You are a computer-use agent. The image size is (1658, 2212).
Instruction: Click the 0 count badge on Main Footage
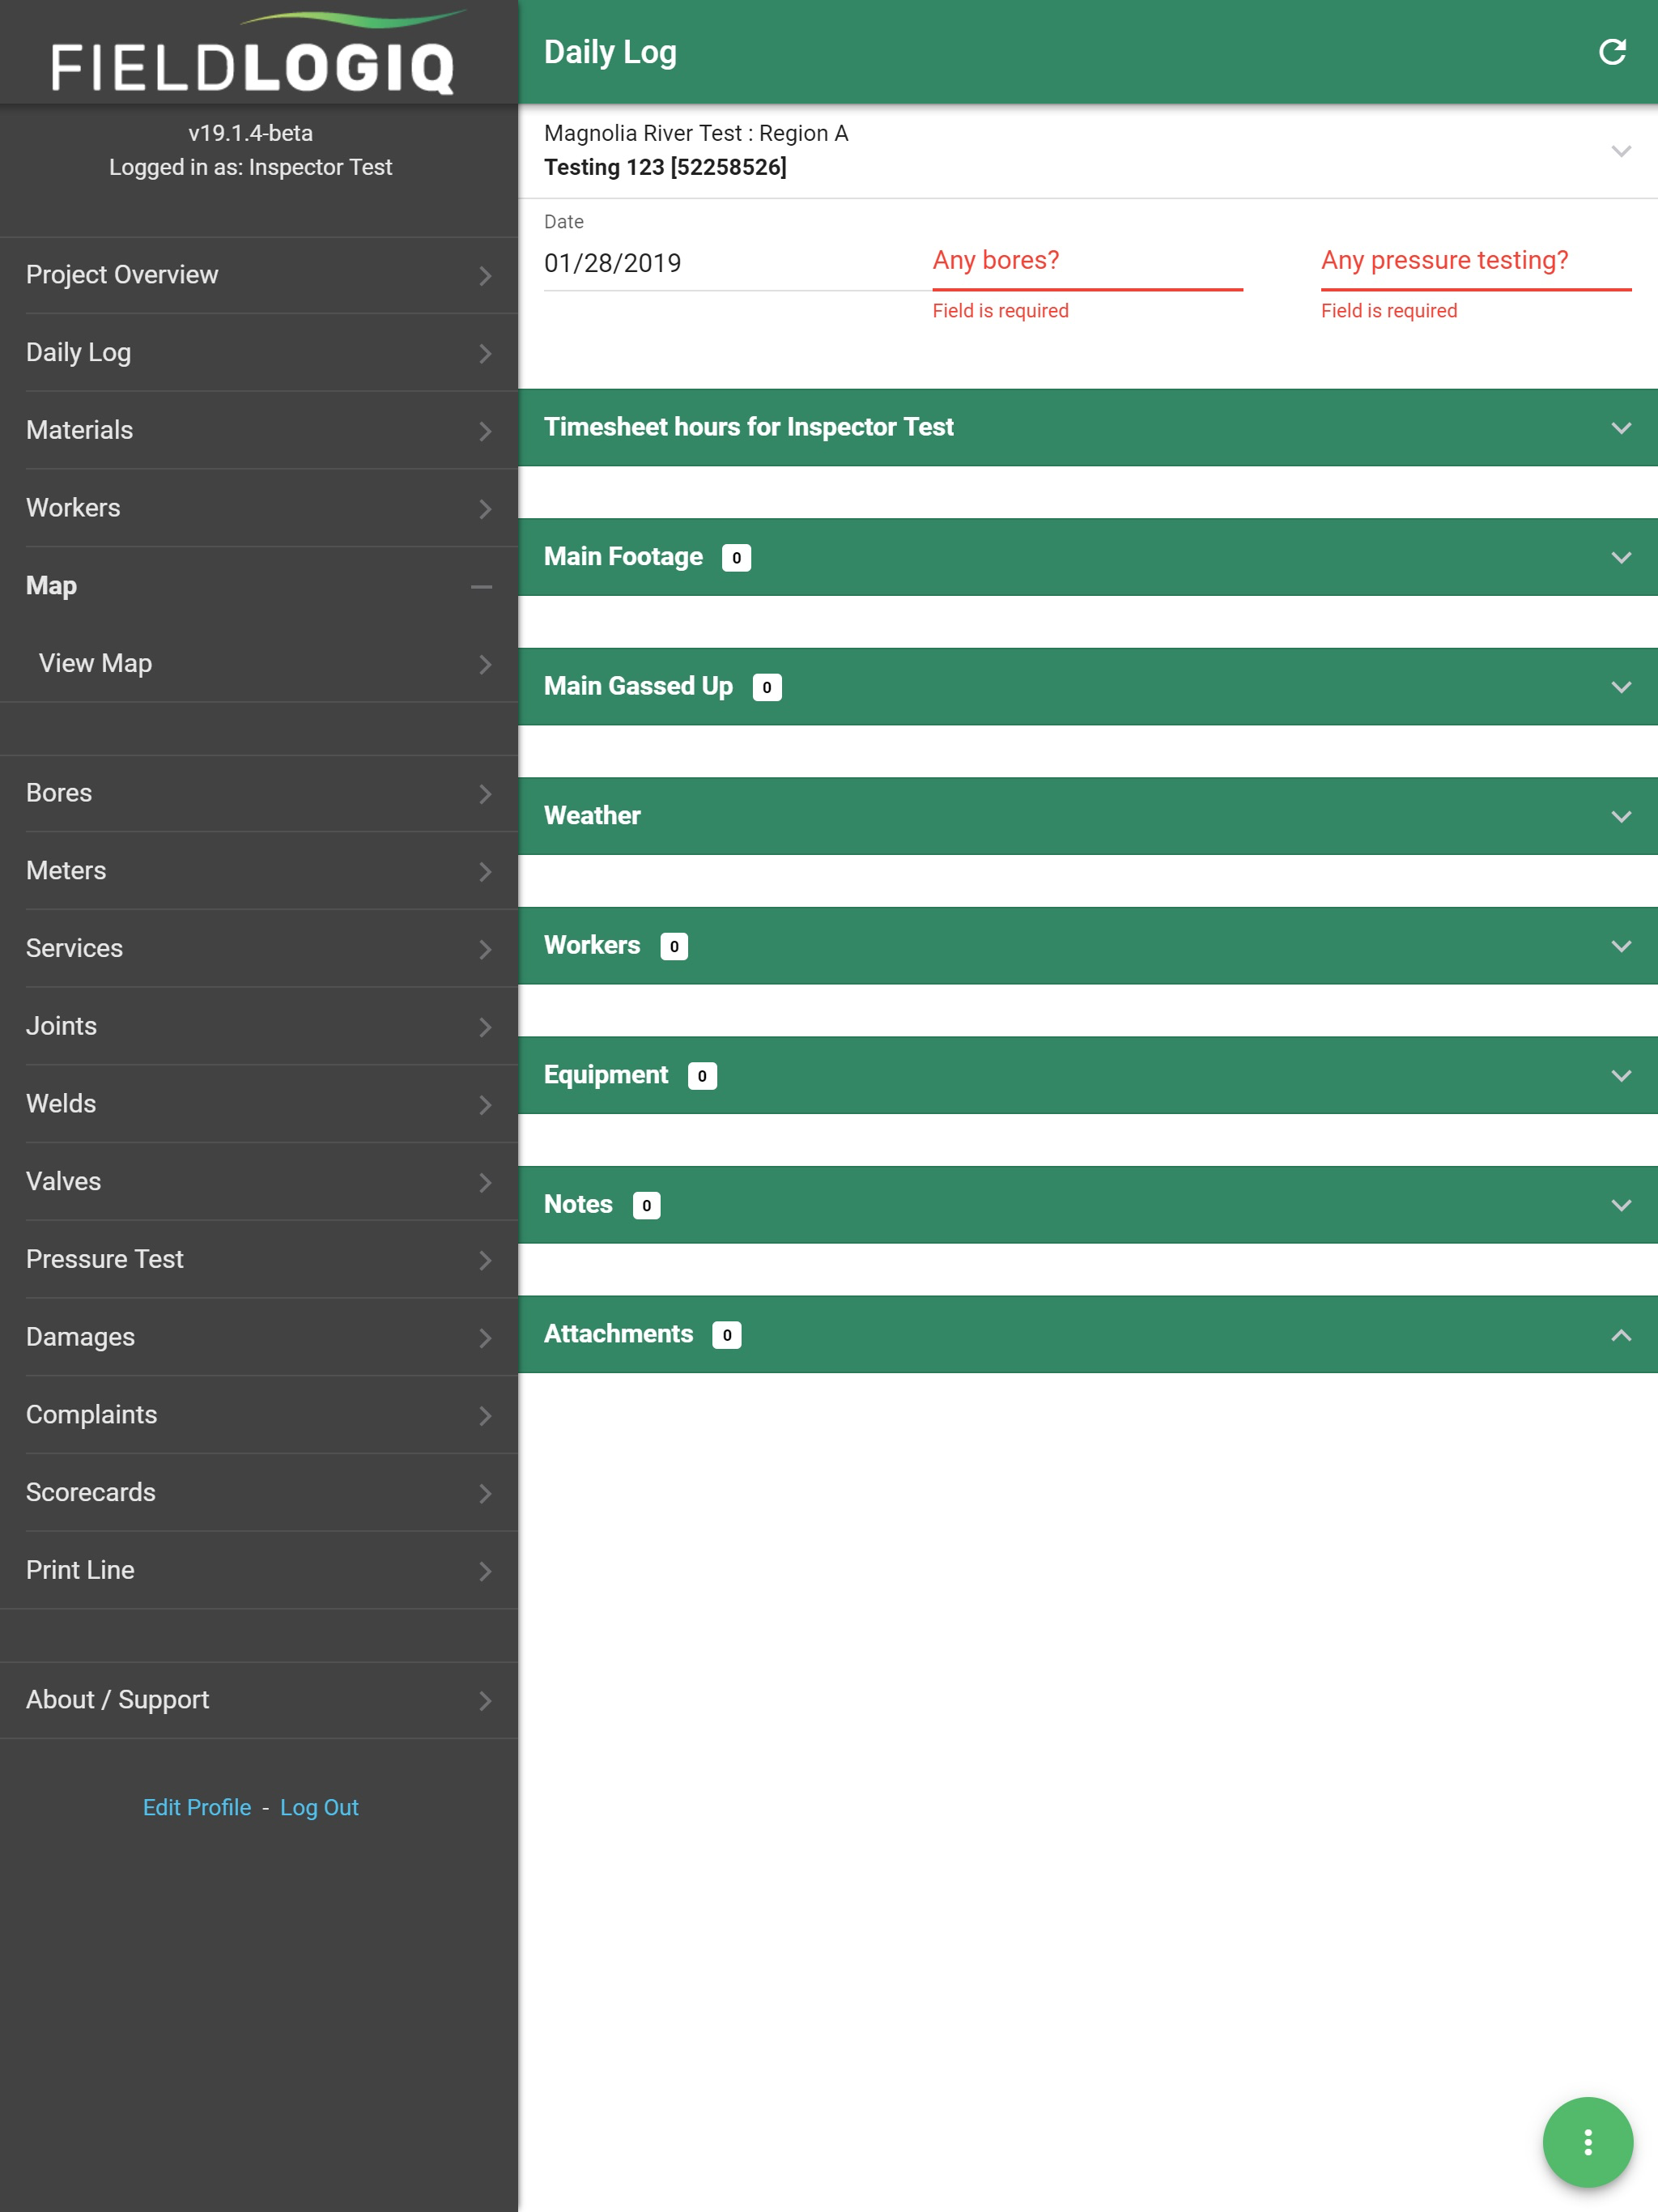[x=736, y=558]
